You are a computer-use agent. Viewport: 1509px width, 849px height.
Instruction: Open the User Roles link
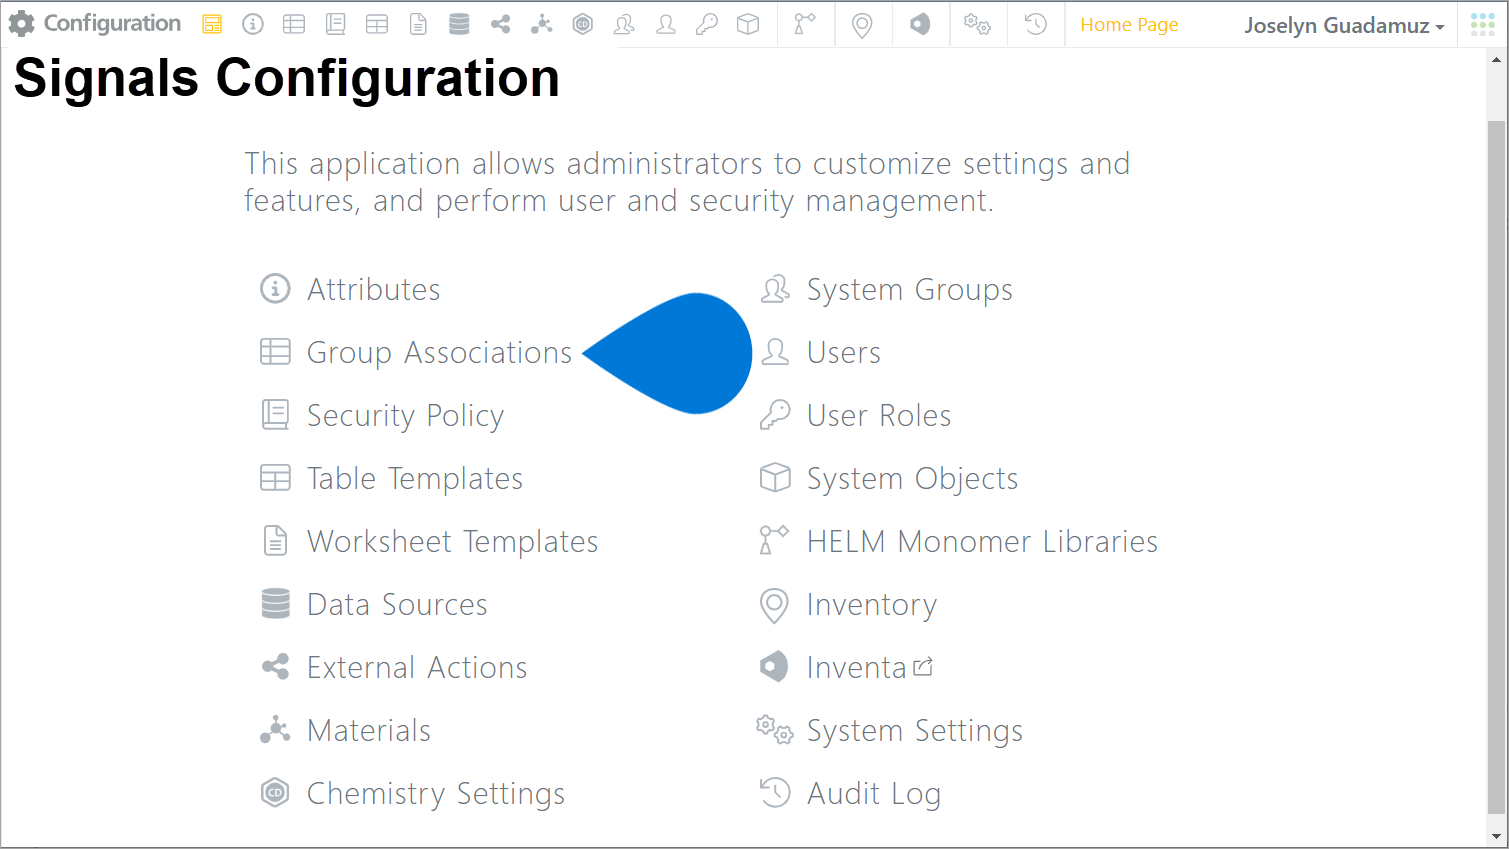[x=879, y=415]
